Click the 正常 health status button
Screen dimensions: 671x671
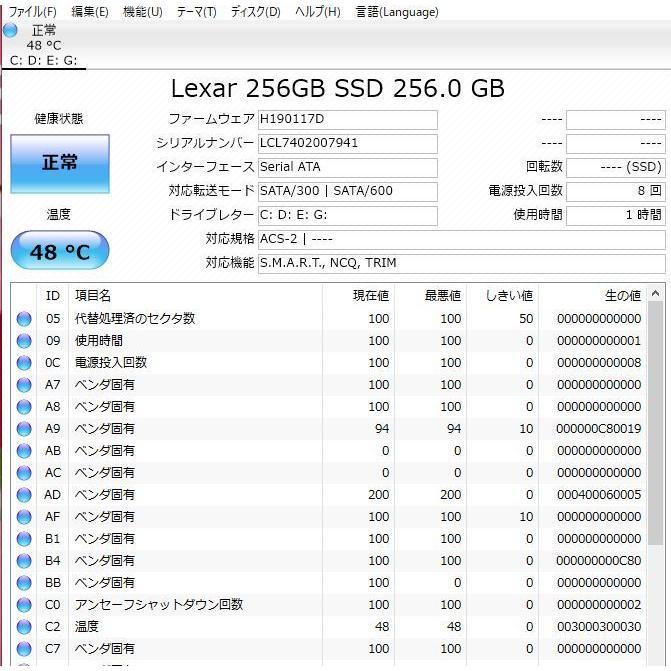tap(60, 164)
